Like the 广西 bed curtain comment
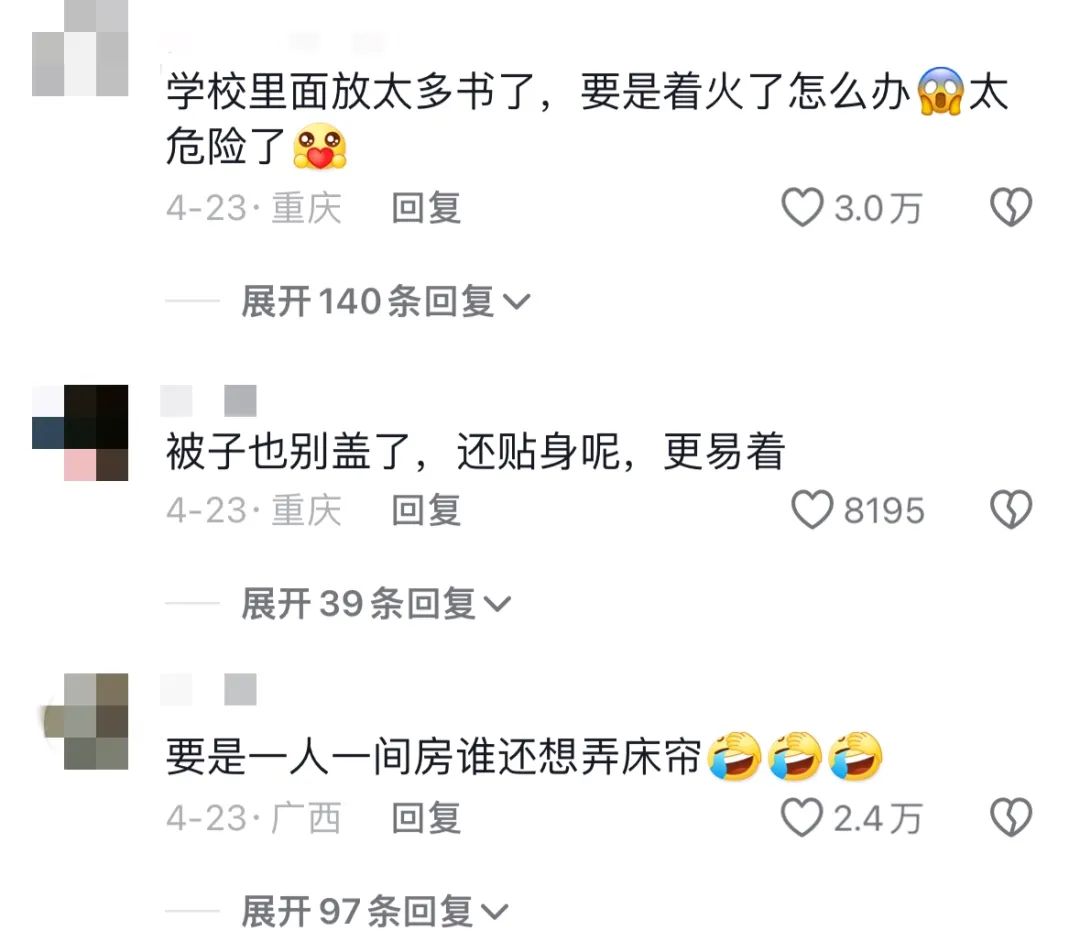The image size is (1080, 941). point(802,818)
